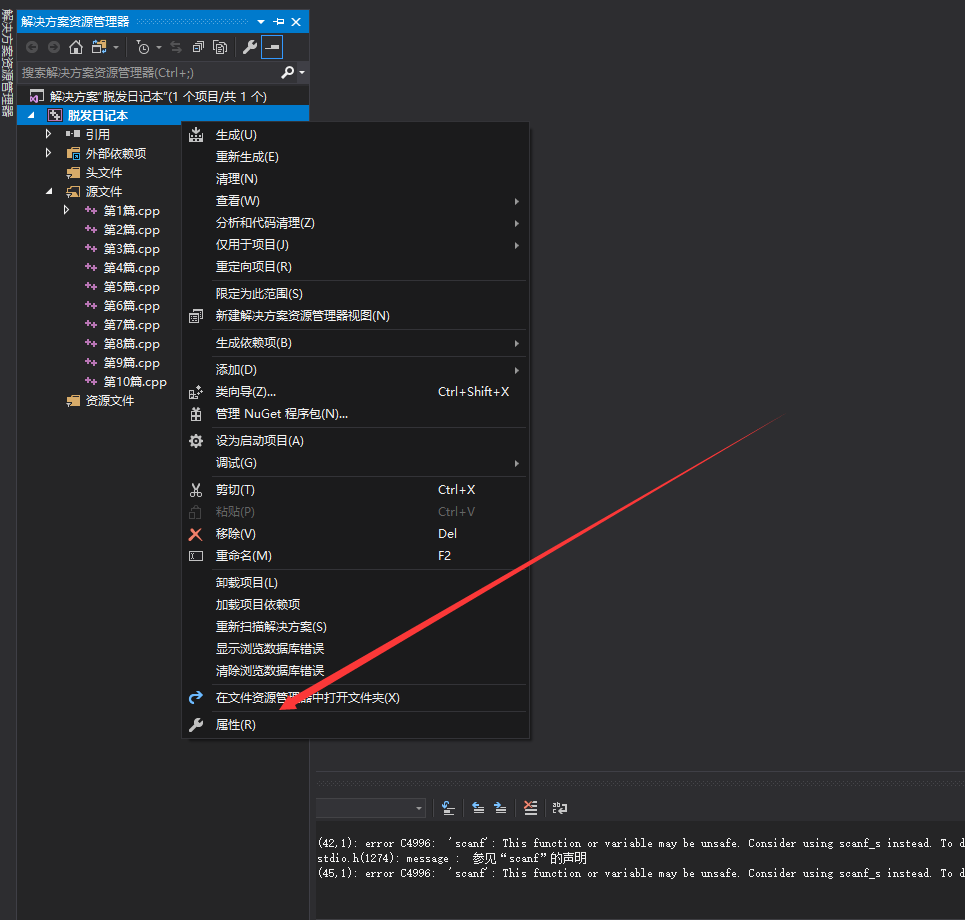Select 第7篇.cpp in the tree
Viewport: 965px width, 920px height.
pyautogui.click(x=131, y=325)
